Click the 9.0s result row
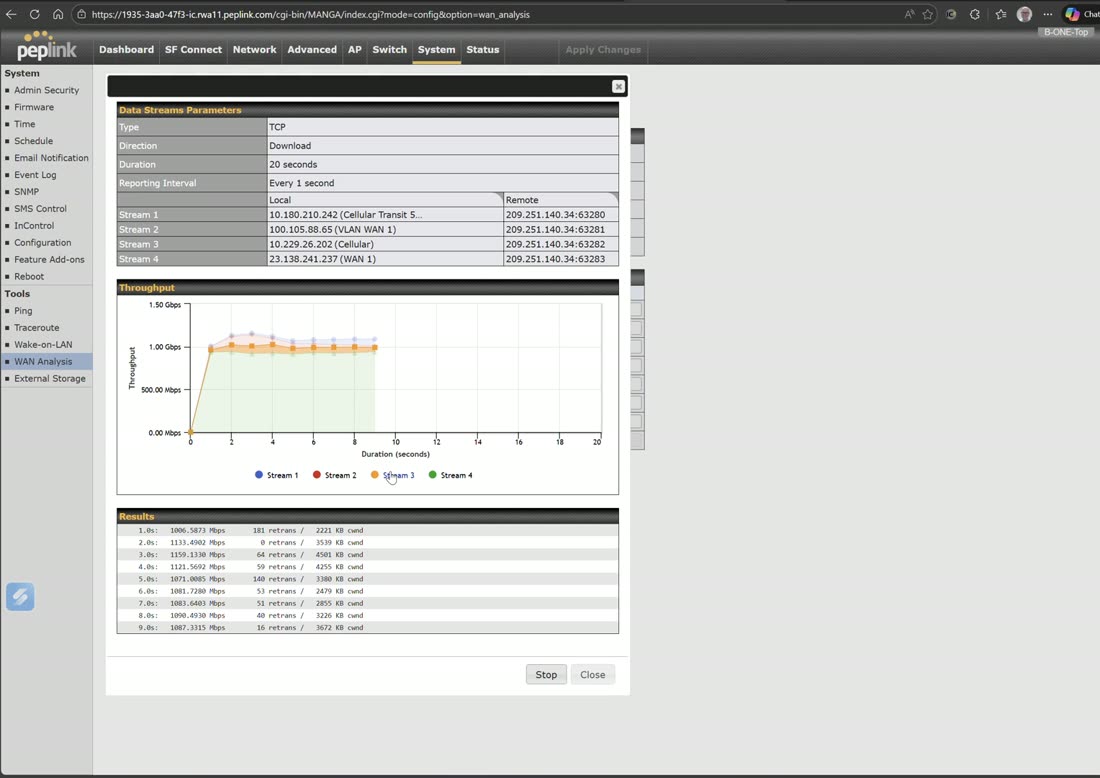Viewport: 1100px width, 778px height. click(x=368, y=628)
